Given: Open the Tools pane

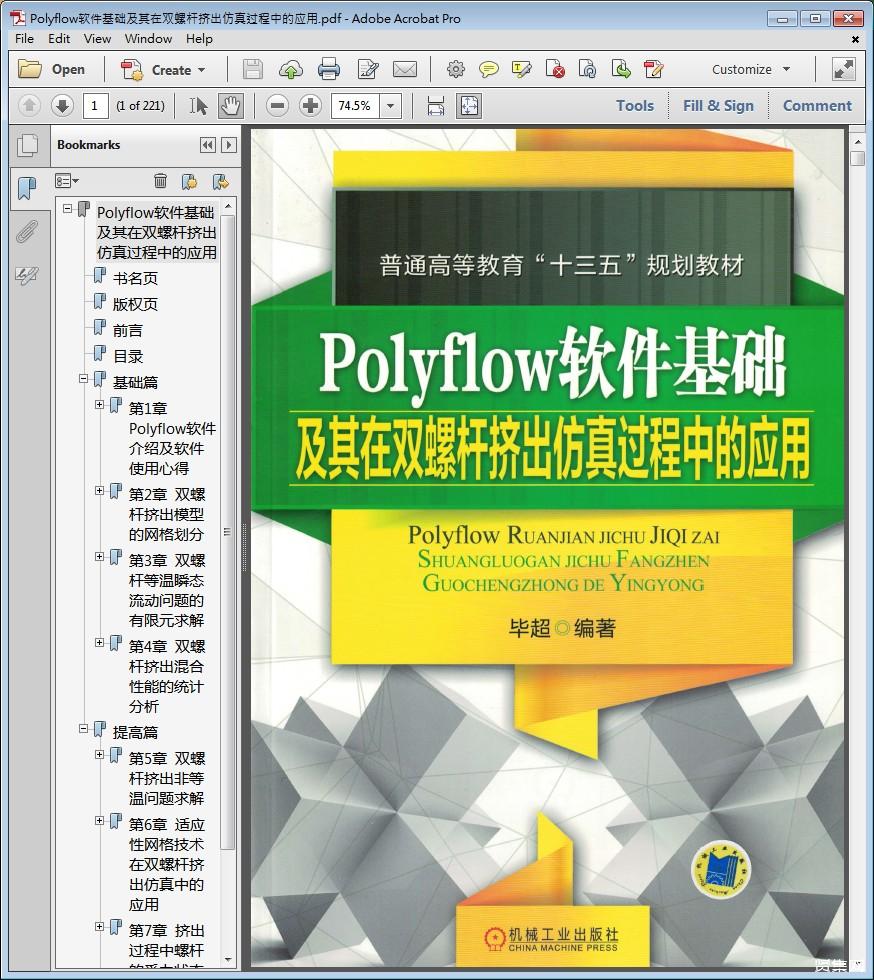Looking at the screenshot, I should pyautogui.click(x=635, y=106).
